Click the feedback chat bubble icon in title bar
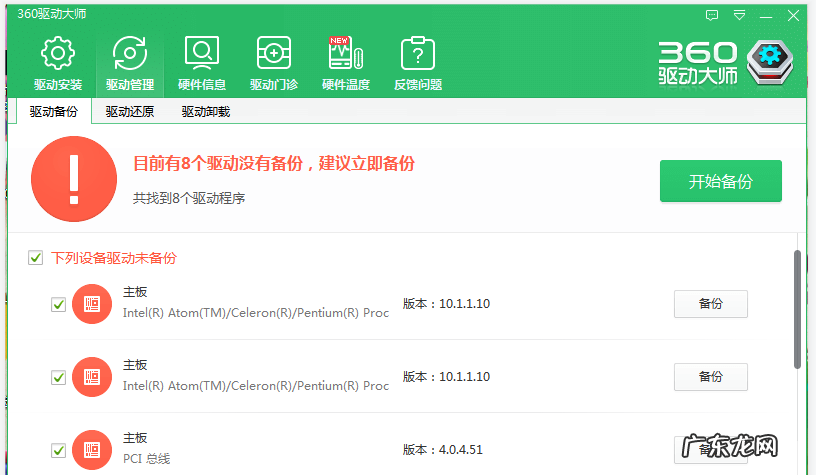816x475 pixels. [x=712, y=16]
